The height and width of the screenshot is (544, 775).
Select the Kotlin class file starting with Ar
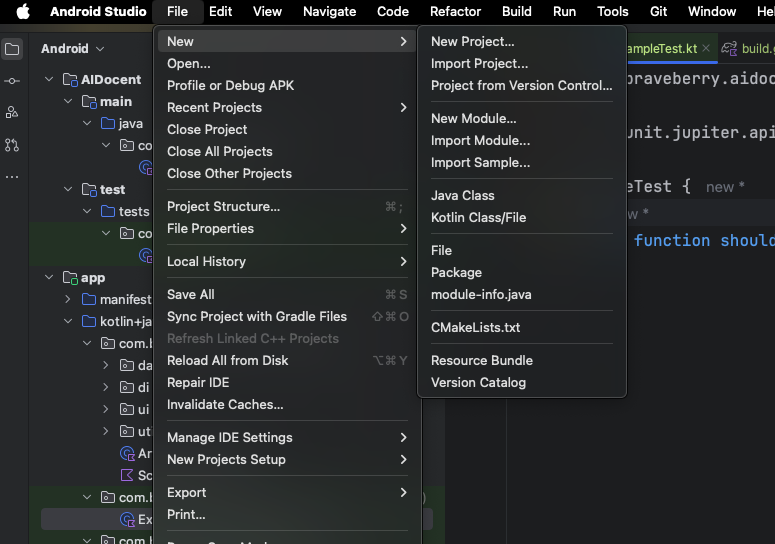[128, 453]
